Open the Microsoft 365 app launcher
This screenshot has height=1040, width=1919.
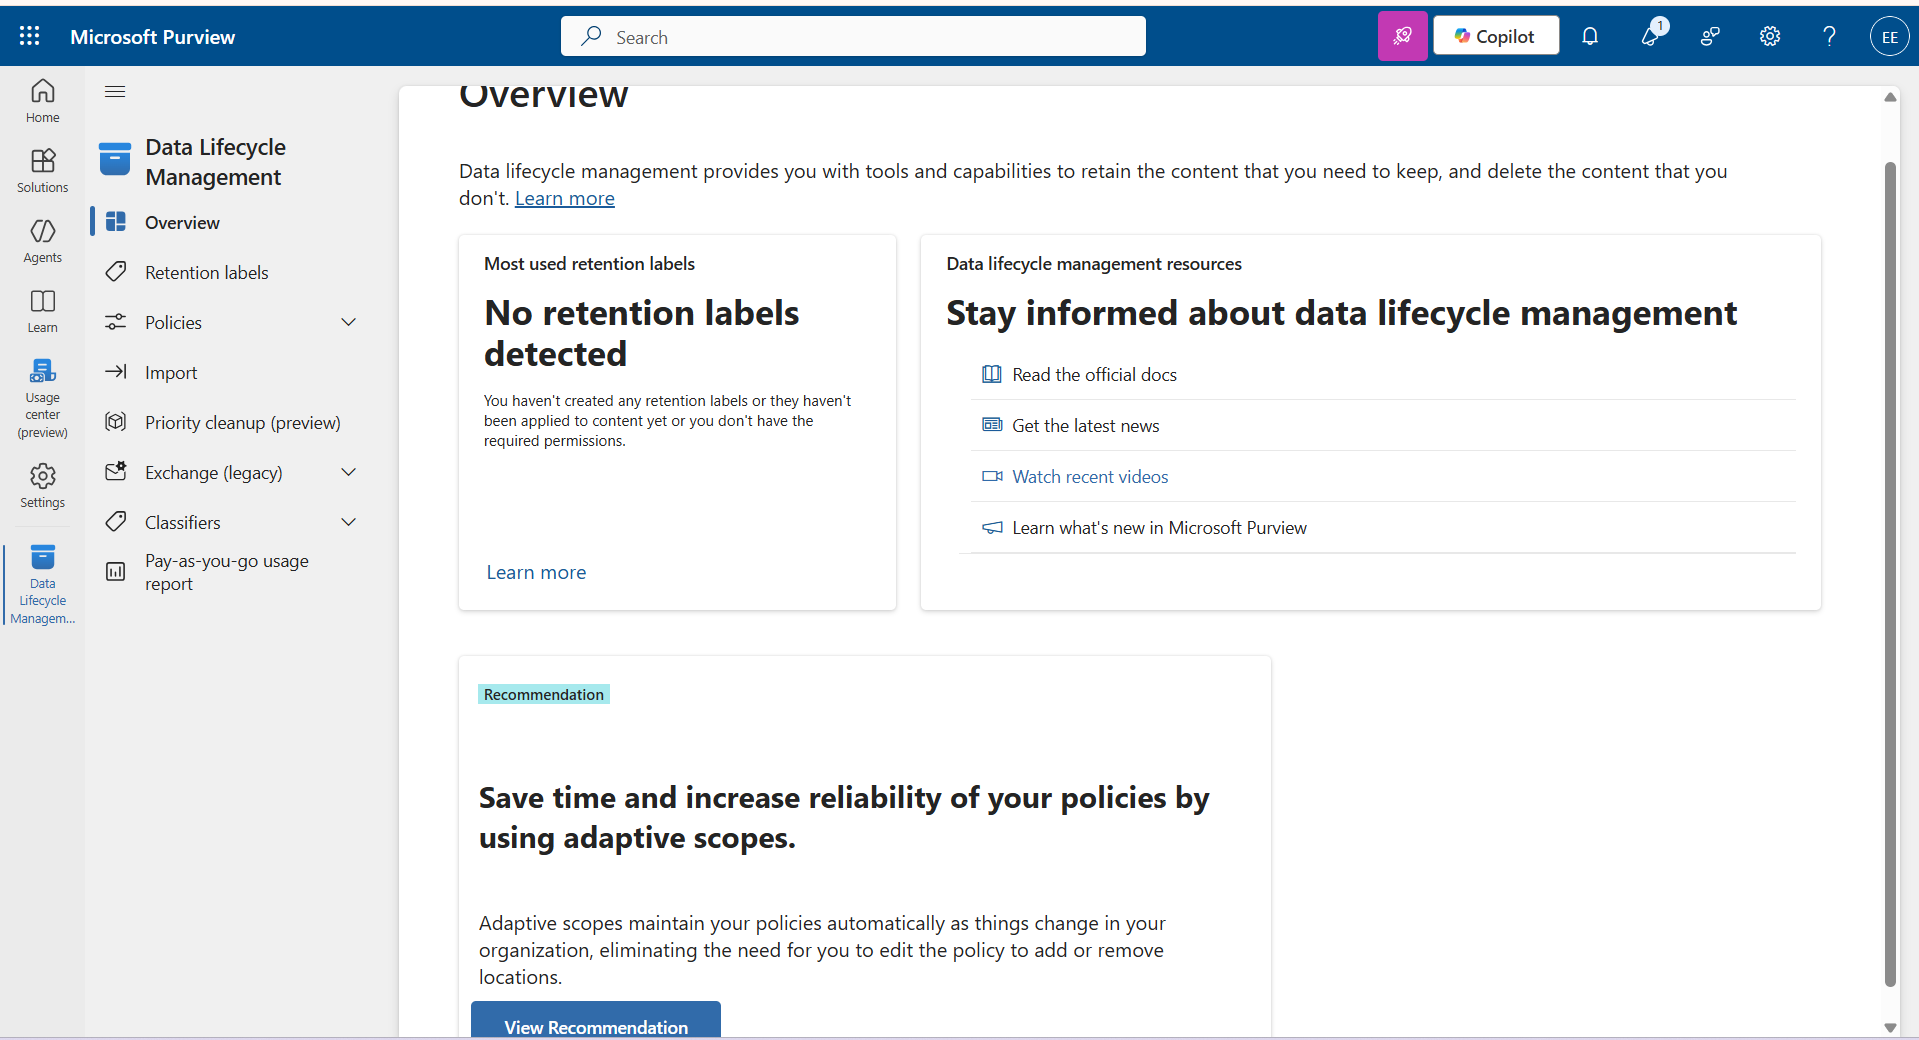point(29,36)
